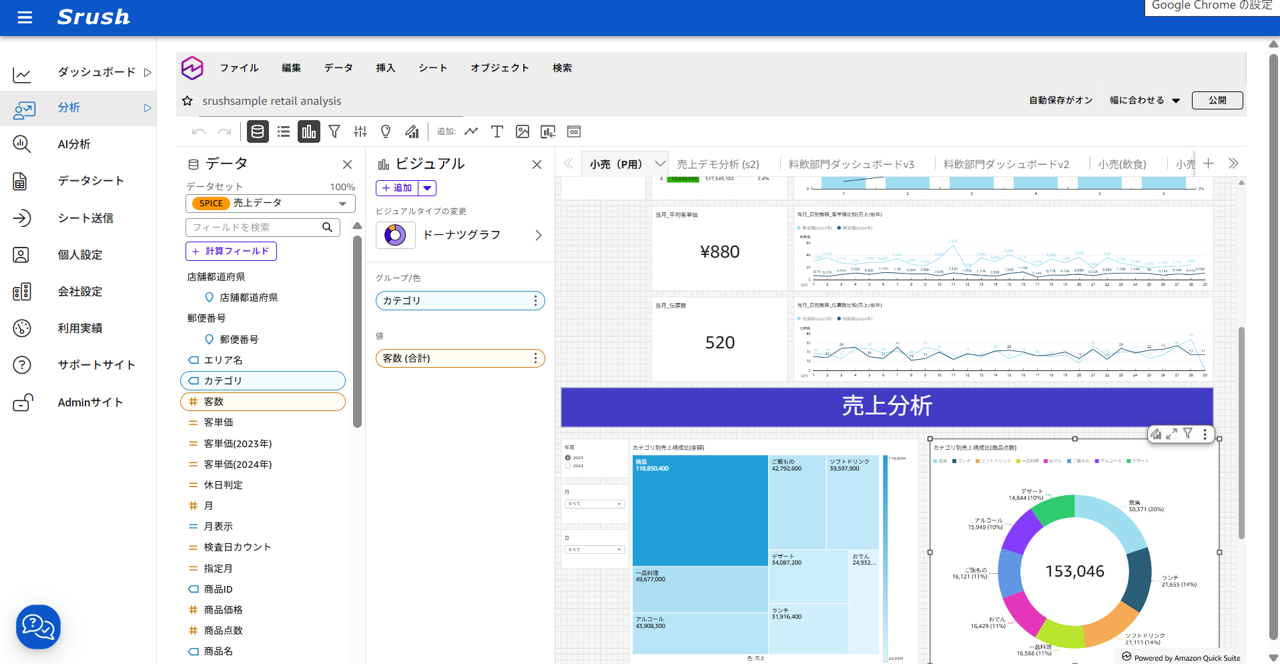This screenshot has width=1280, height=664.
Task: Open the filter panel funnel icon
Action: coord(334,131)
